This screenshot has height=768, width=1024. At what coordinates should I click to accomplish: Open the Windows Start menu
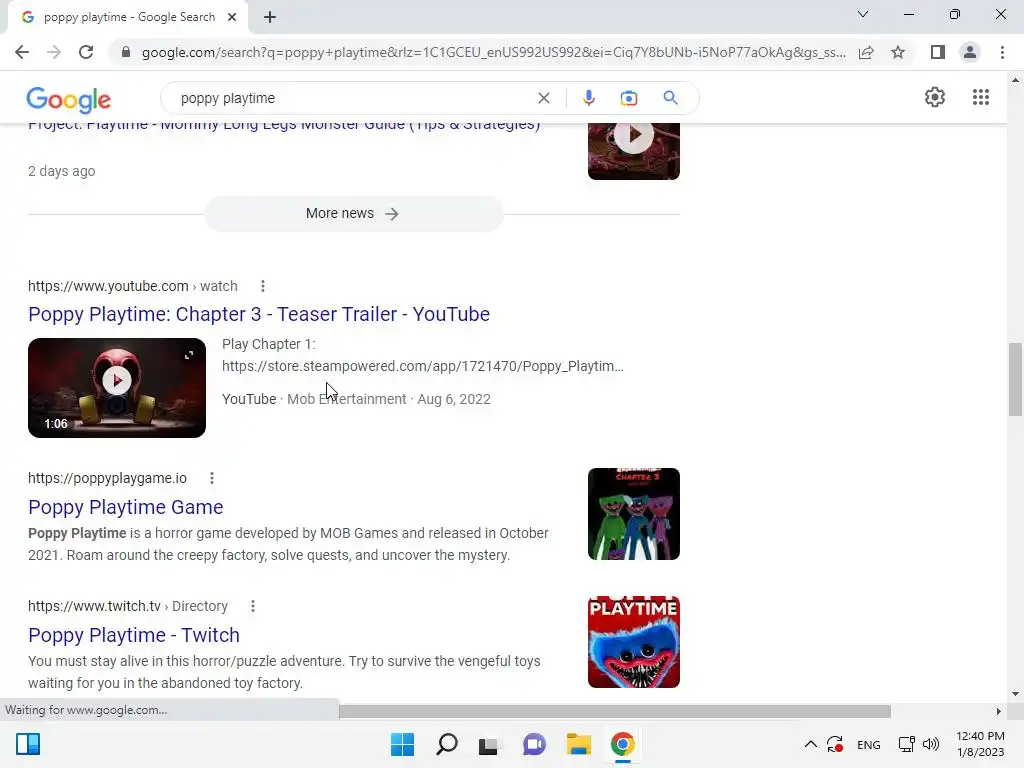(402, 744)
